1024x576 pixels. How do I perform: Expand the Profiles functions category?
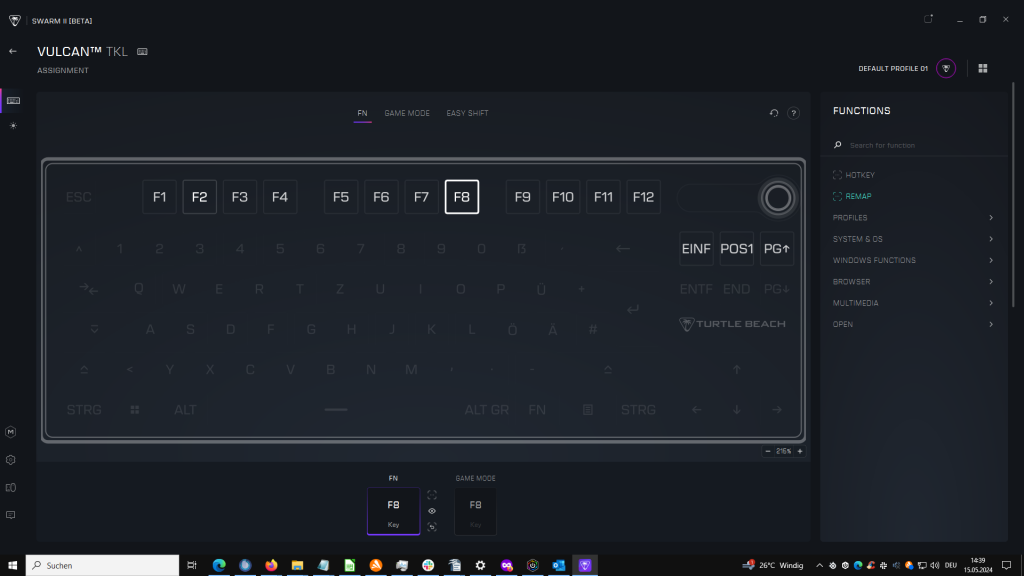click(913, 217)
